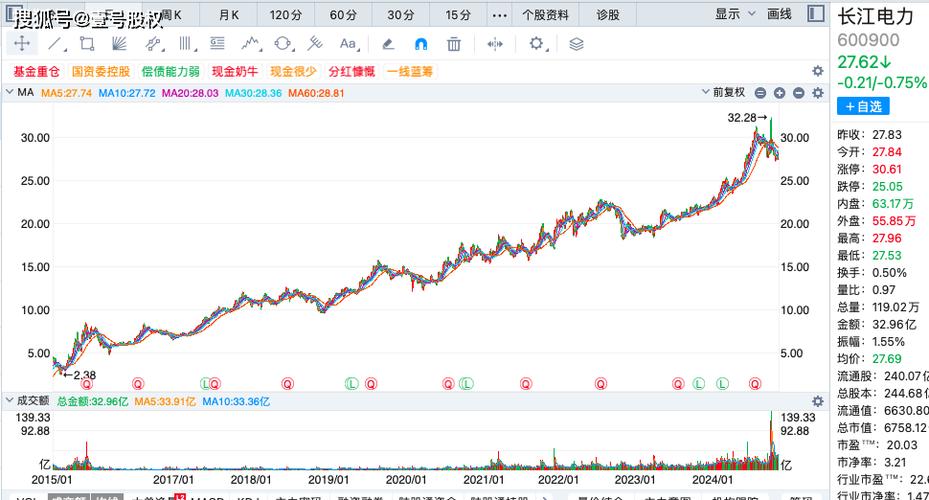Select the fan lines drawing tool

click(x=119, y=44)
